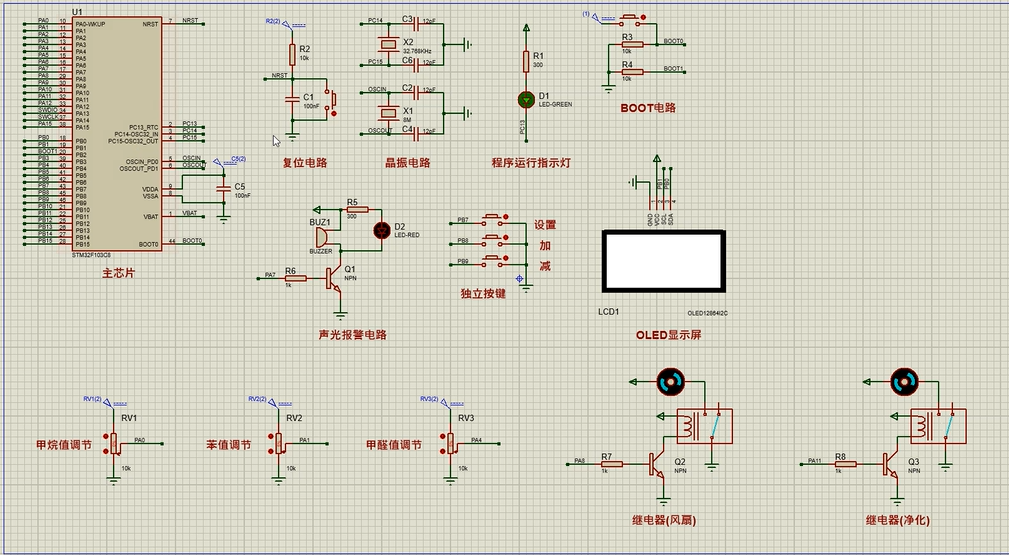Toggle the BOOT circuit push button above R3
The height and width of the screenshot is (555, 1009).
click(631, 17)
